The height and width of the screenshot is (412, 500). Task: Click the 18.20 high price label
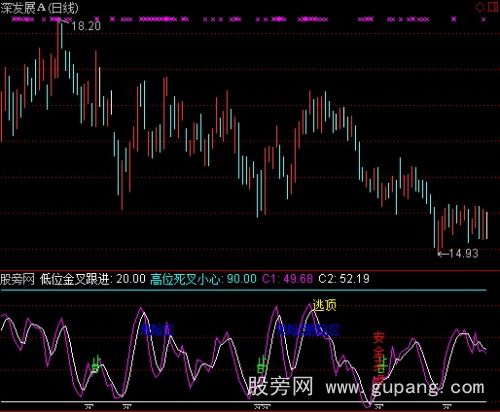pos(86,26)
